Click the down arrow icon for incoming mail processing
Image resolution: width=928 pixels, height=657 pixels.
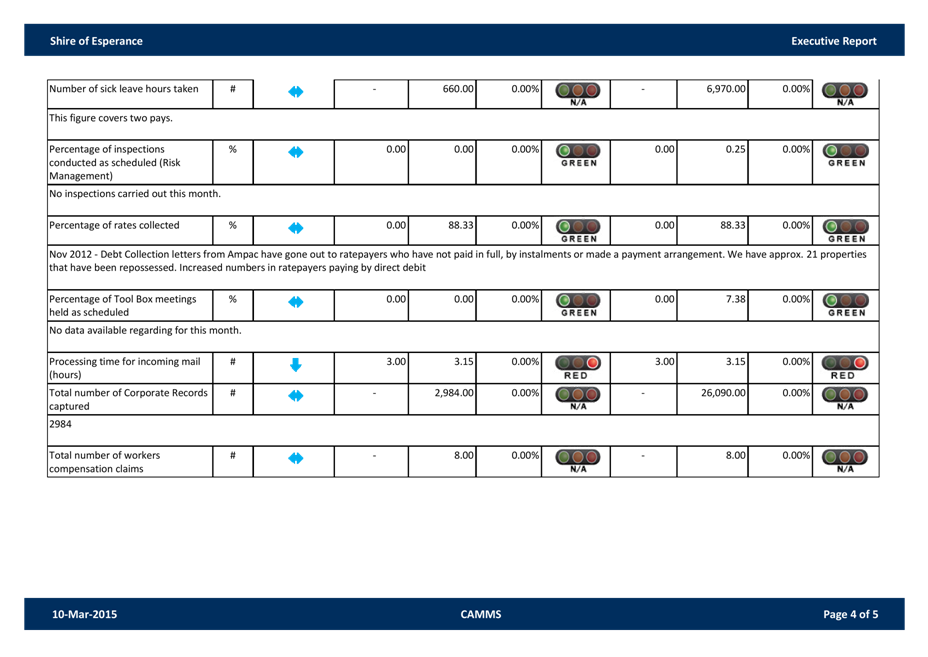(295, 364)
